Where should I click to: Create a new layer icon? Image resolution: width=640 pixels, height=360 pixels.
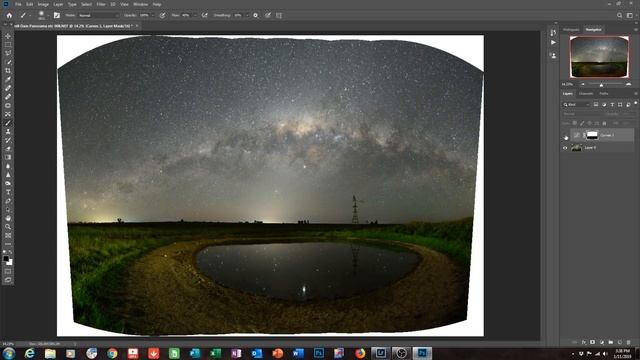click(x=620, y=342)
